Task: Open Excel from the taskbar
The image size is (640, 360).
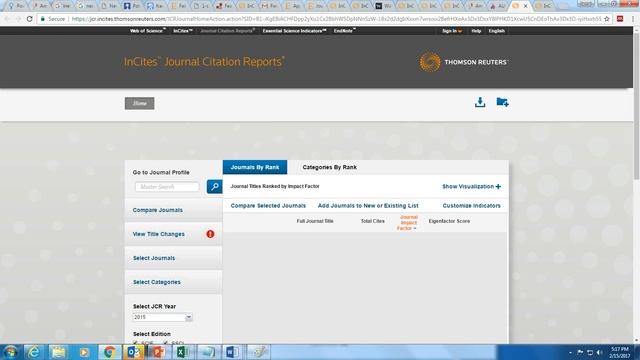Action: point(182,352)
